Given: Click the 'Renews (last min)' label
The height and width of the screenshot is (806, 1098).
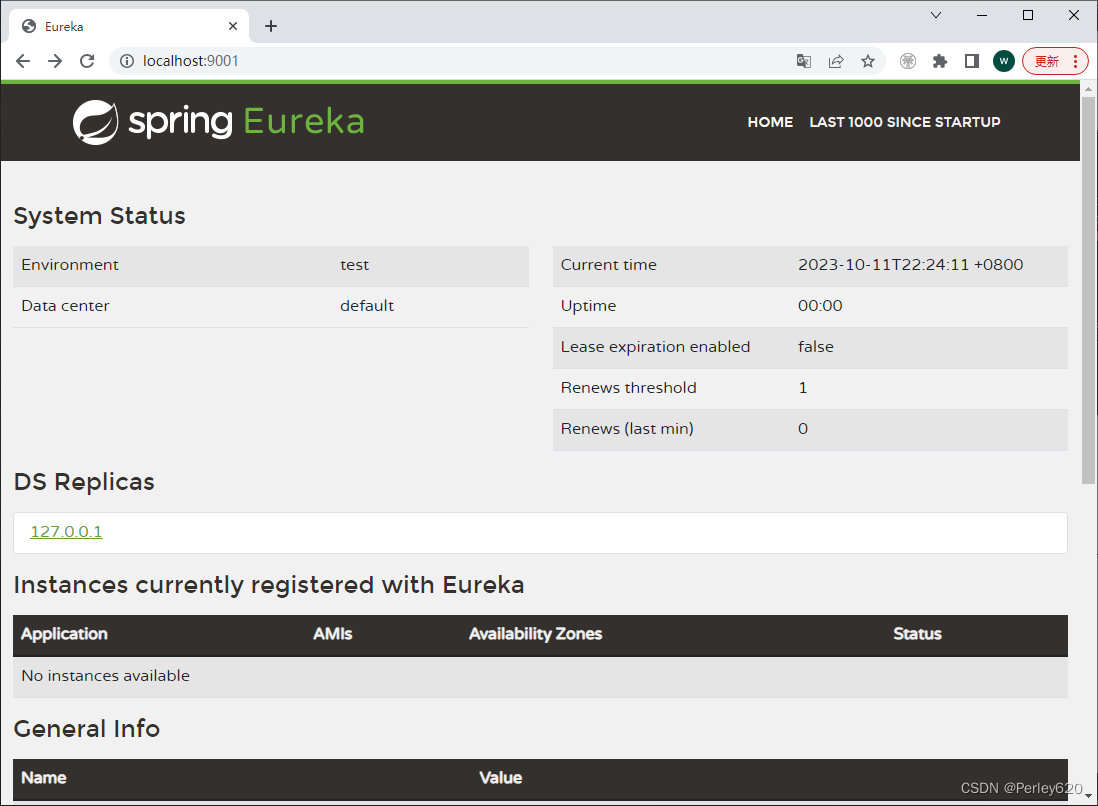Looking at the screenshot, I should pyautogui.click(x=627, y=429).
